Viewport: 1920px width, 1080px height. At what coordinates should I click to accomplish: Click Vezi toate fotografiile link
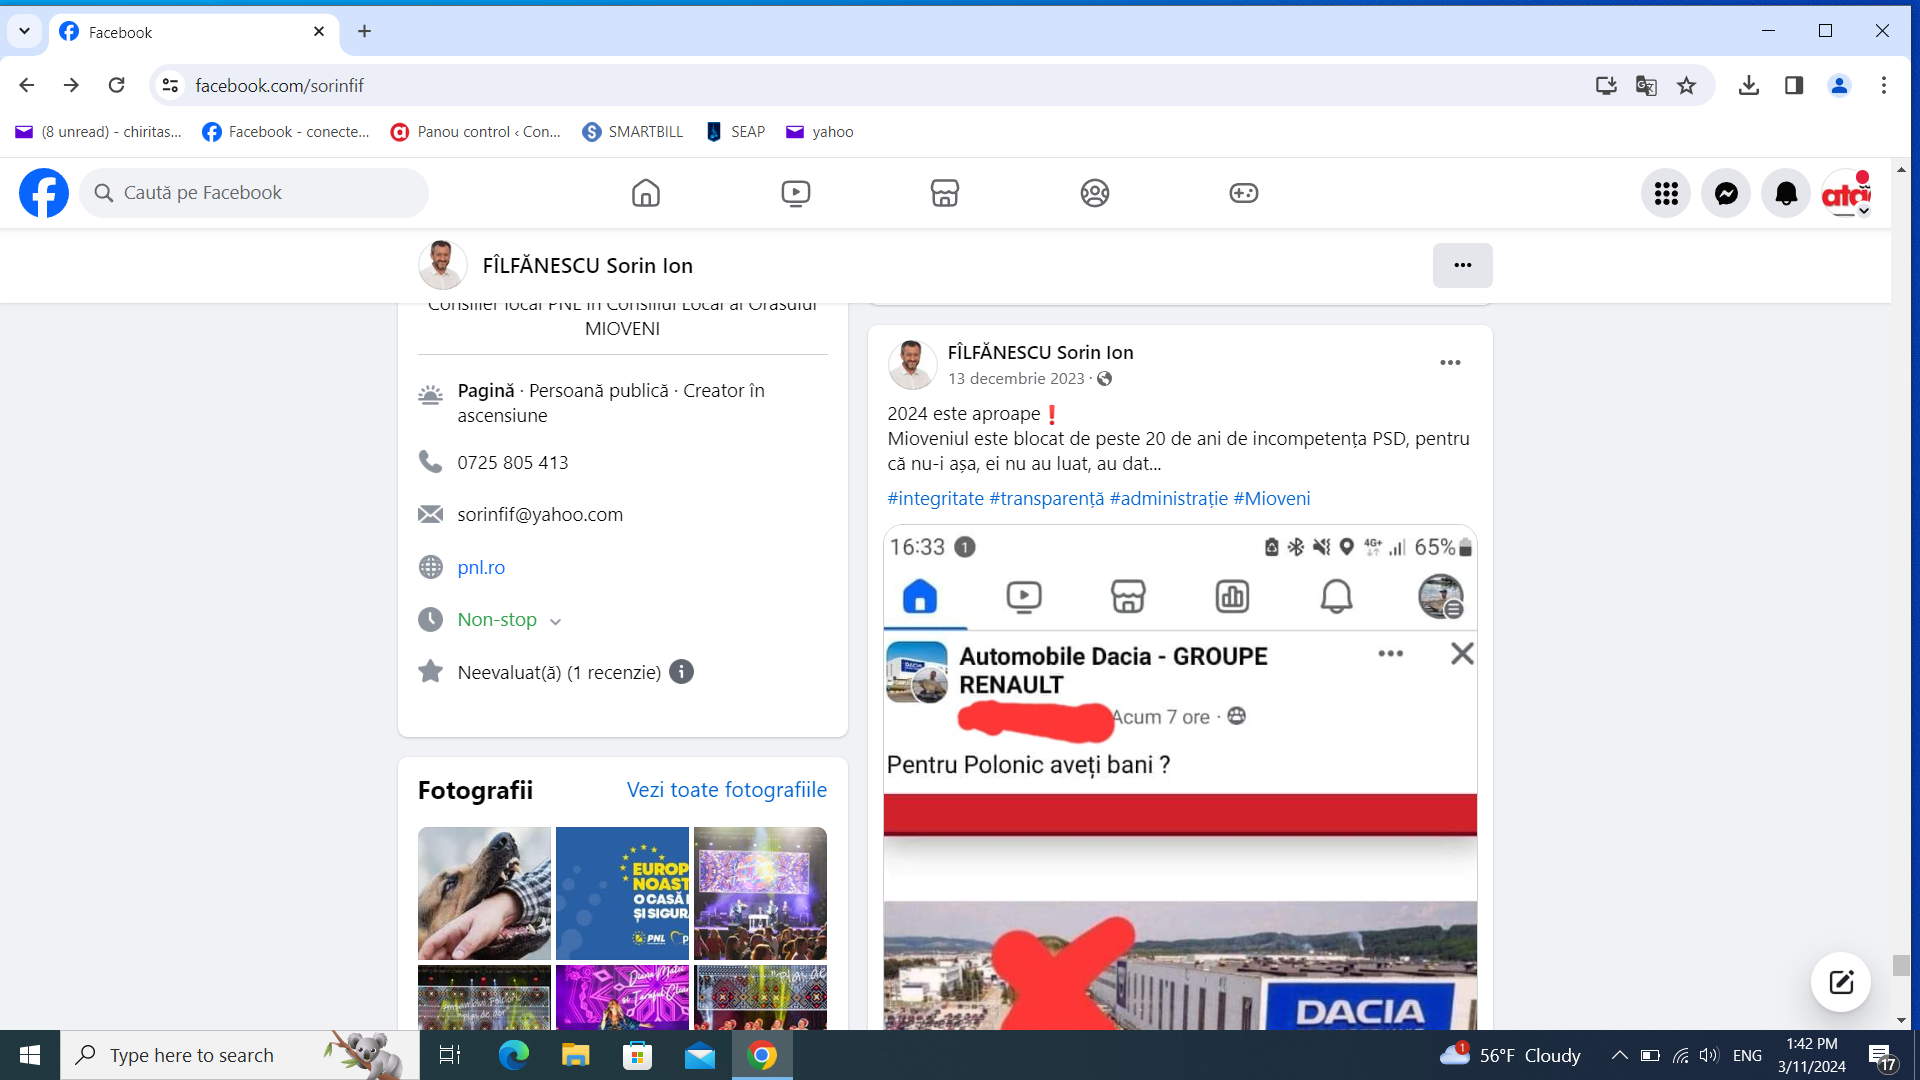tap(726, 790)
